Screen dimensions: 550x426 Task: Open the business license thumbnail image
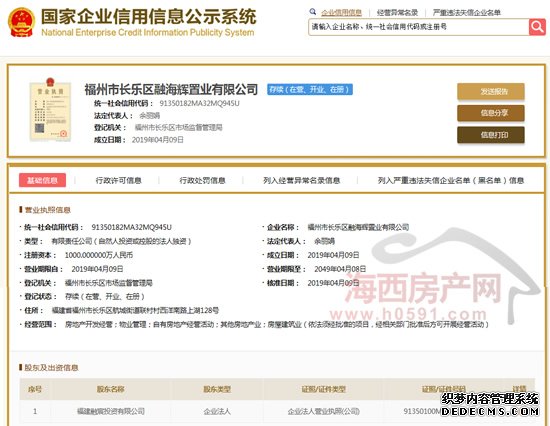(x=50, y=110)
